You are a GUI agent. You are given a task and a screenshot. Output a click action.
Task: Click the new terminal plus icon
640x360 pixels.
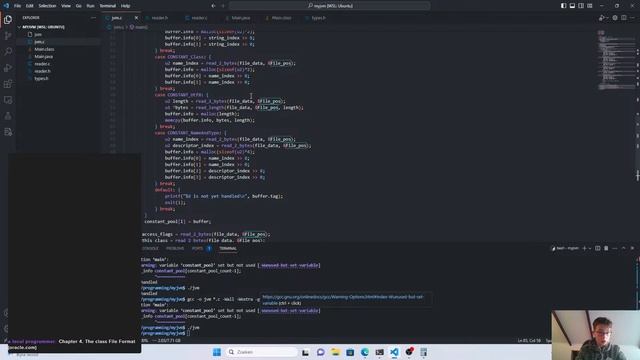click(584, 248)
